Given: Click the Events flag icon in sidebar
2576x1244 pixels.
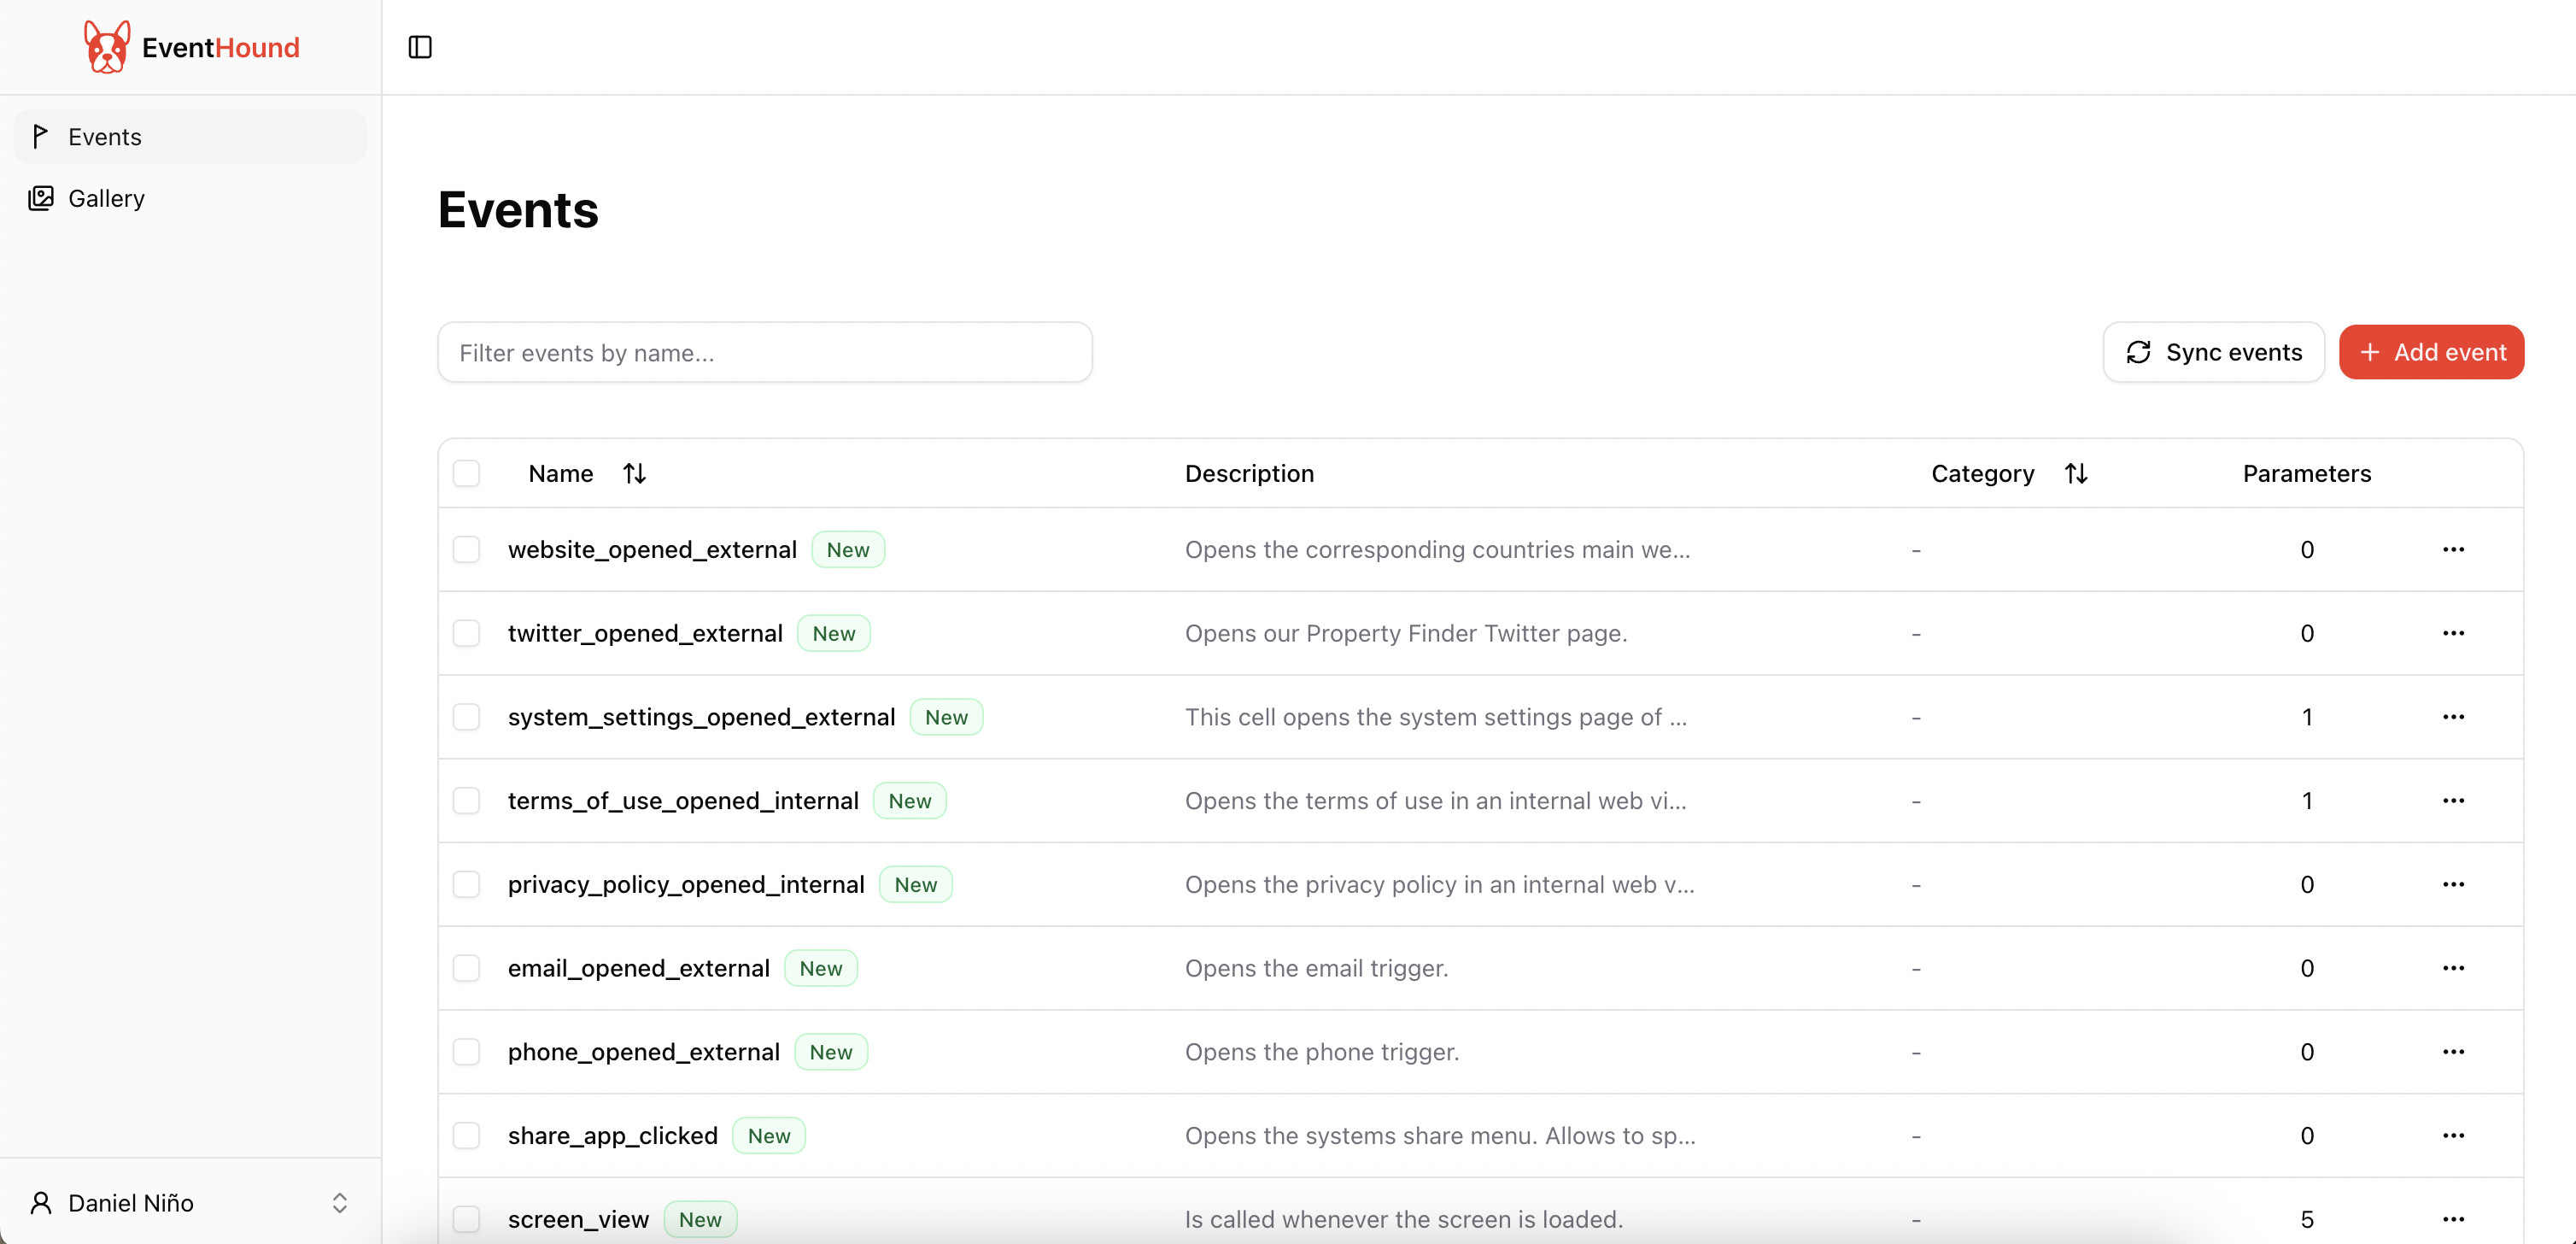Looking at the screenshot, I should point(40,137).
